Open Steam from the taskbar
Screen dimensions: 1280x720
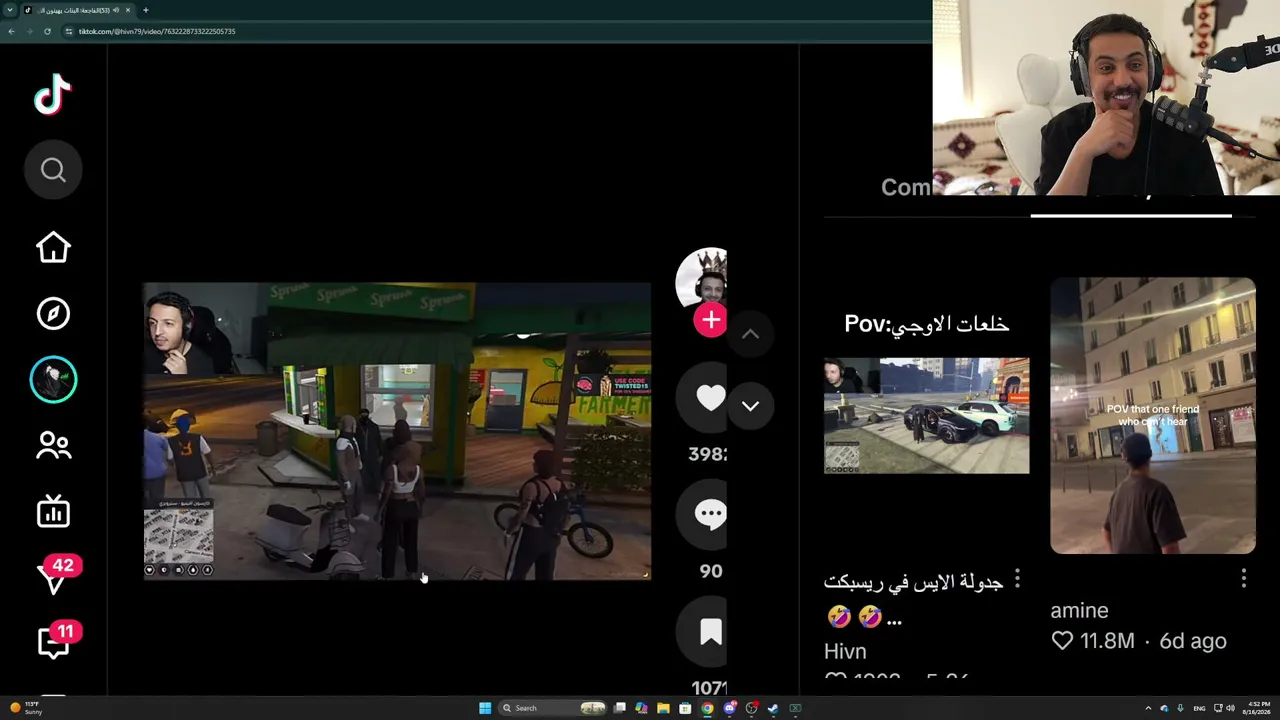coord(773,708)
